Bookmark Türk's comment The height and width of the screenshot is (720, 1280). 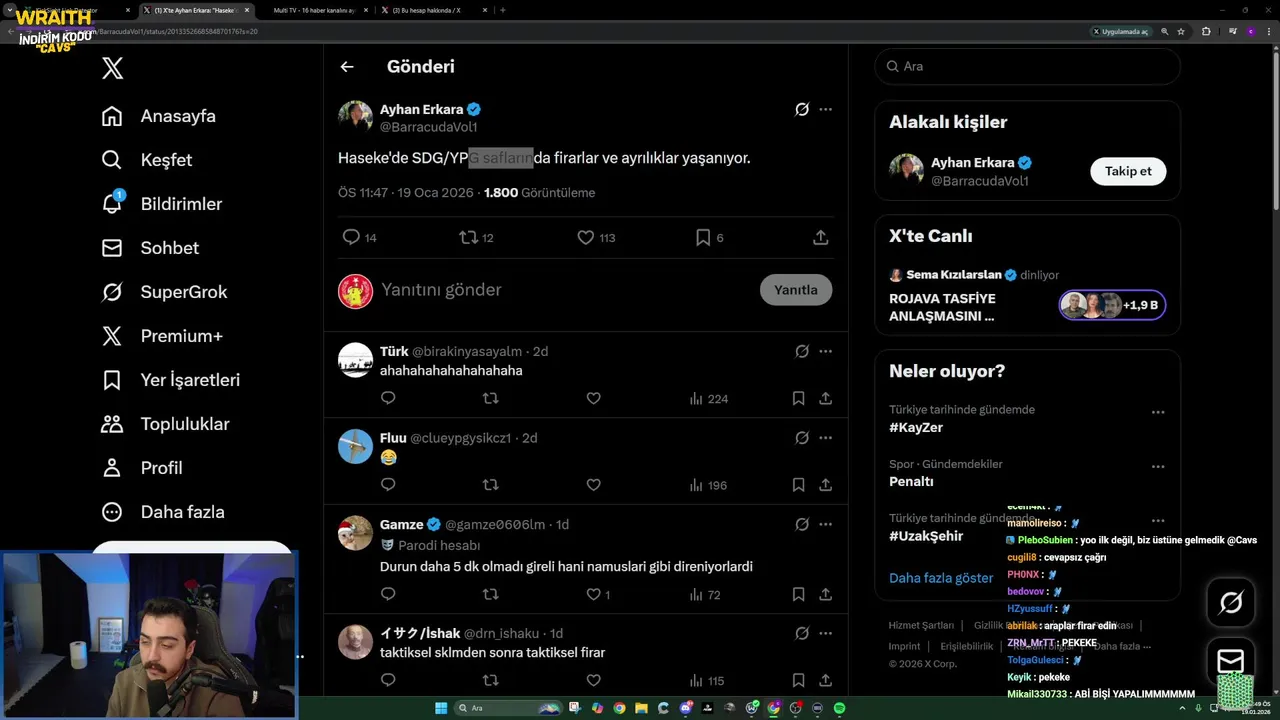[798, 398]
